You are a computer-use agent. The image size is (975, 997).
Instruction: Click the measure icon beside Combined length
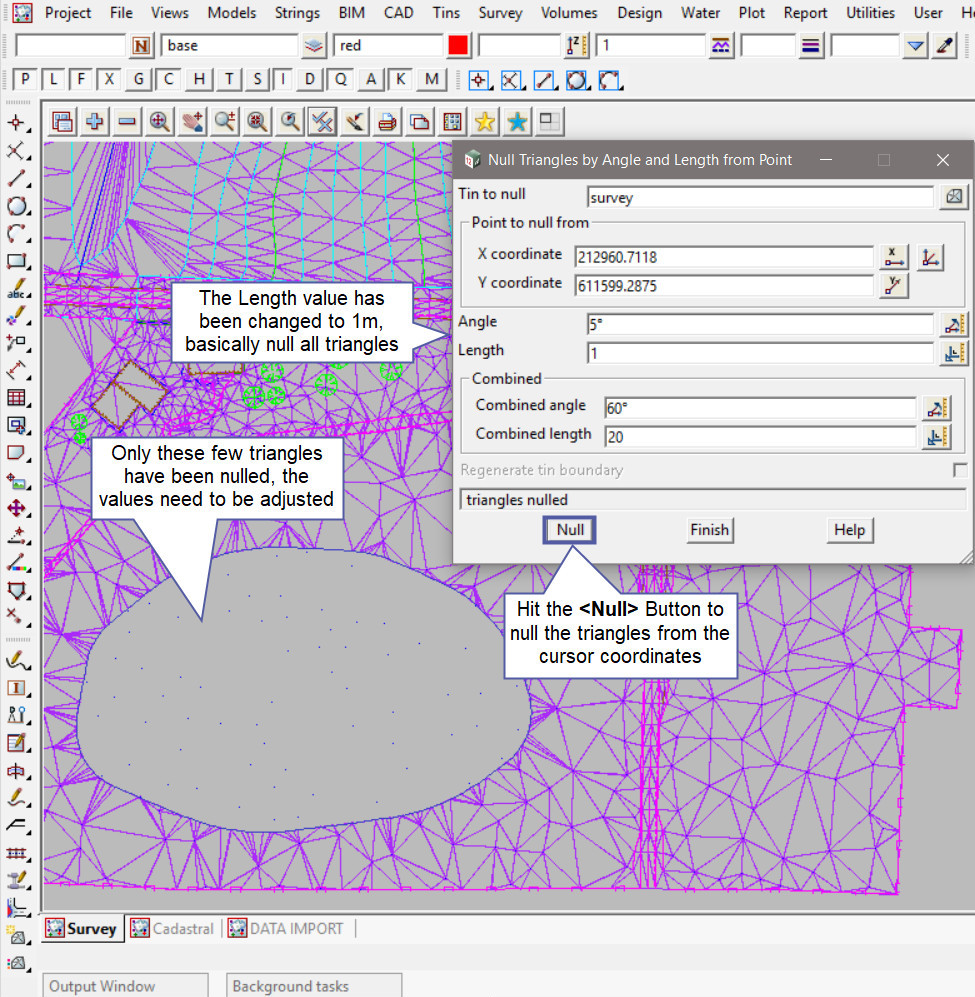click(x=937, y=436)
